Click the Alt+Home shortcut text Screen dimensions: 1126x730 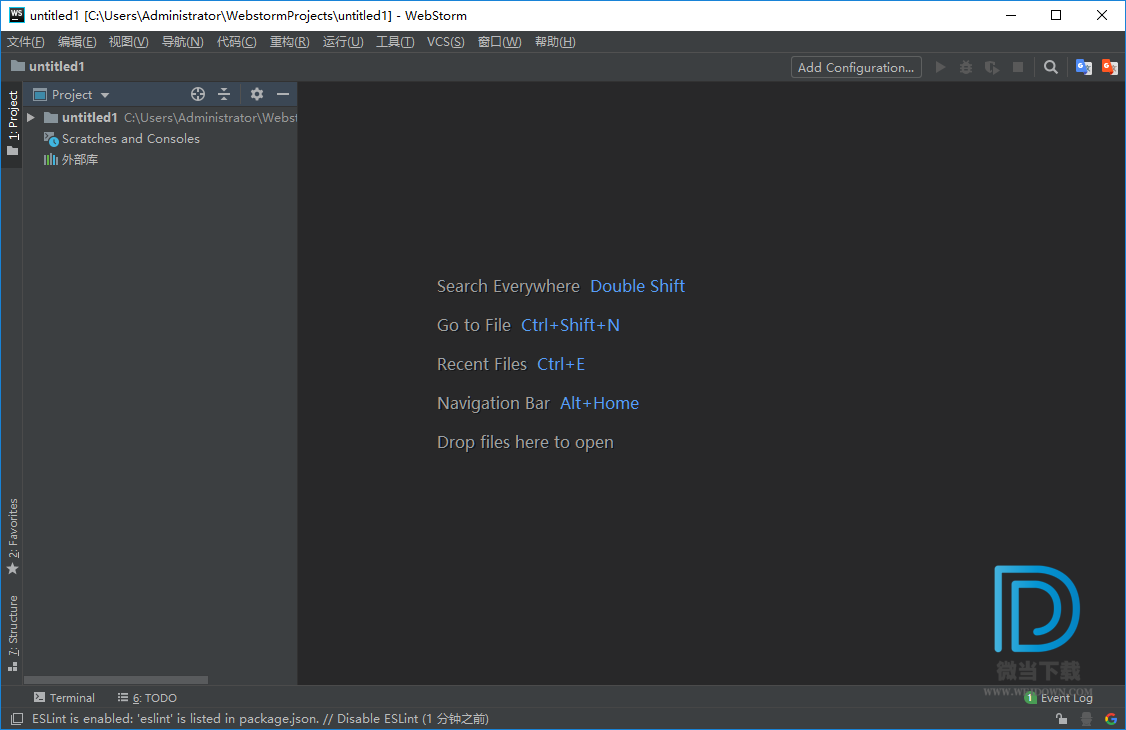pyautogui.click(x=599, y=403)
